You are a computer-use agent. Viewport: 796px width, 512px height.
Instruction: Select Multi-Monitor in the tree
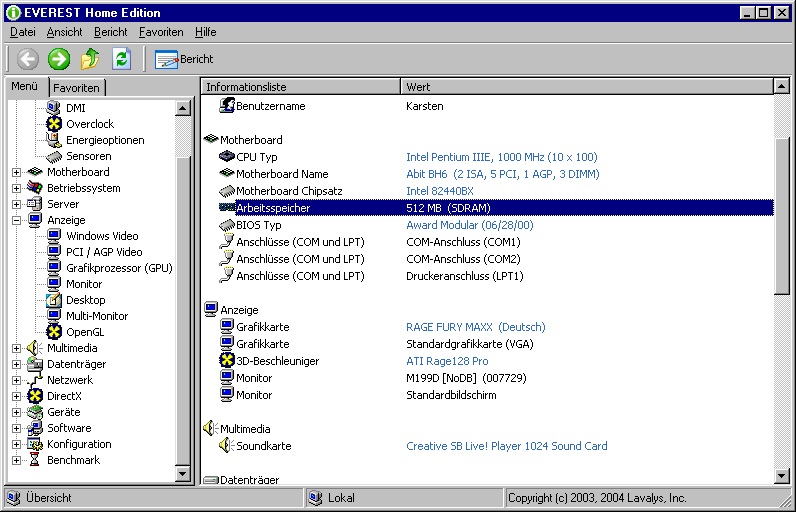[97, 316]
